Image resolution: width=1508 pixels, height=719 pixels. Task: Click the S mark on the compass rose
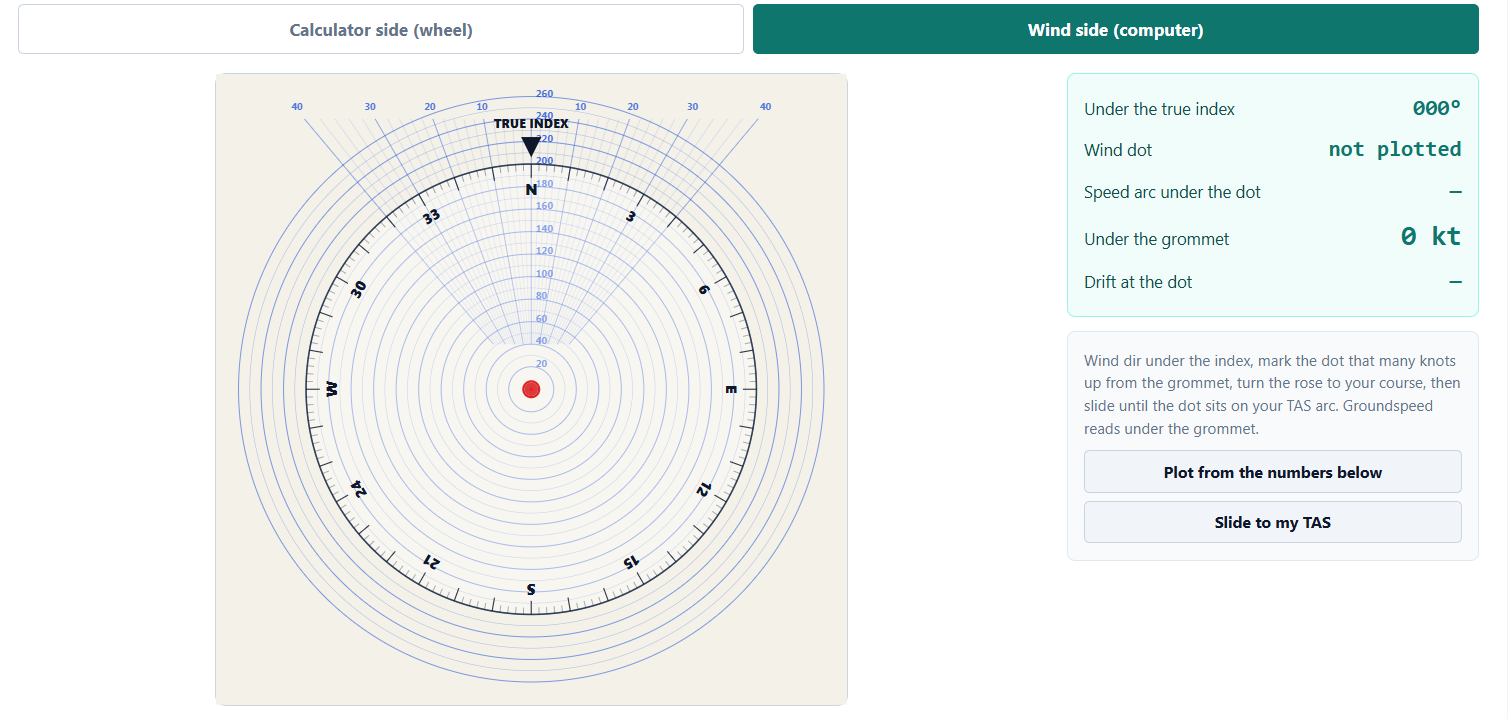tap(531, 588)
